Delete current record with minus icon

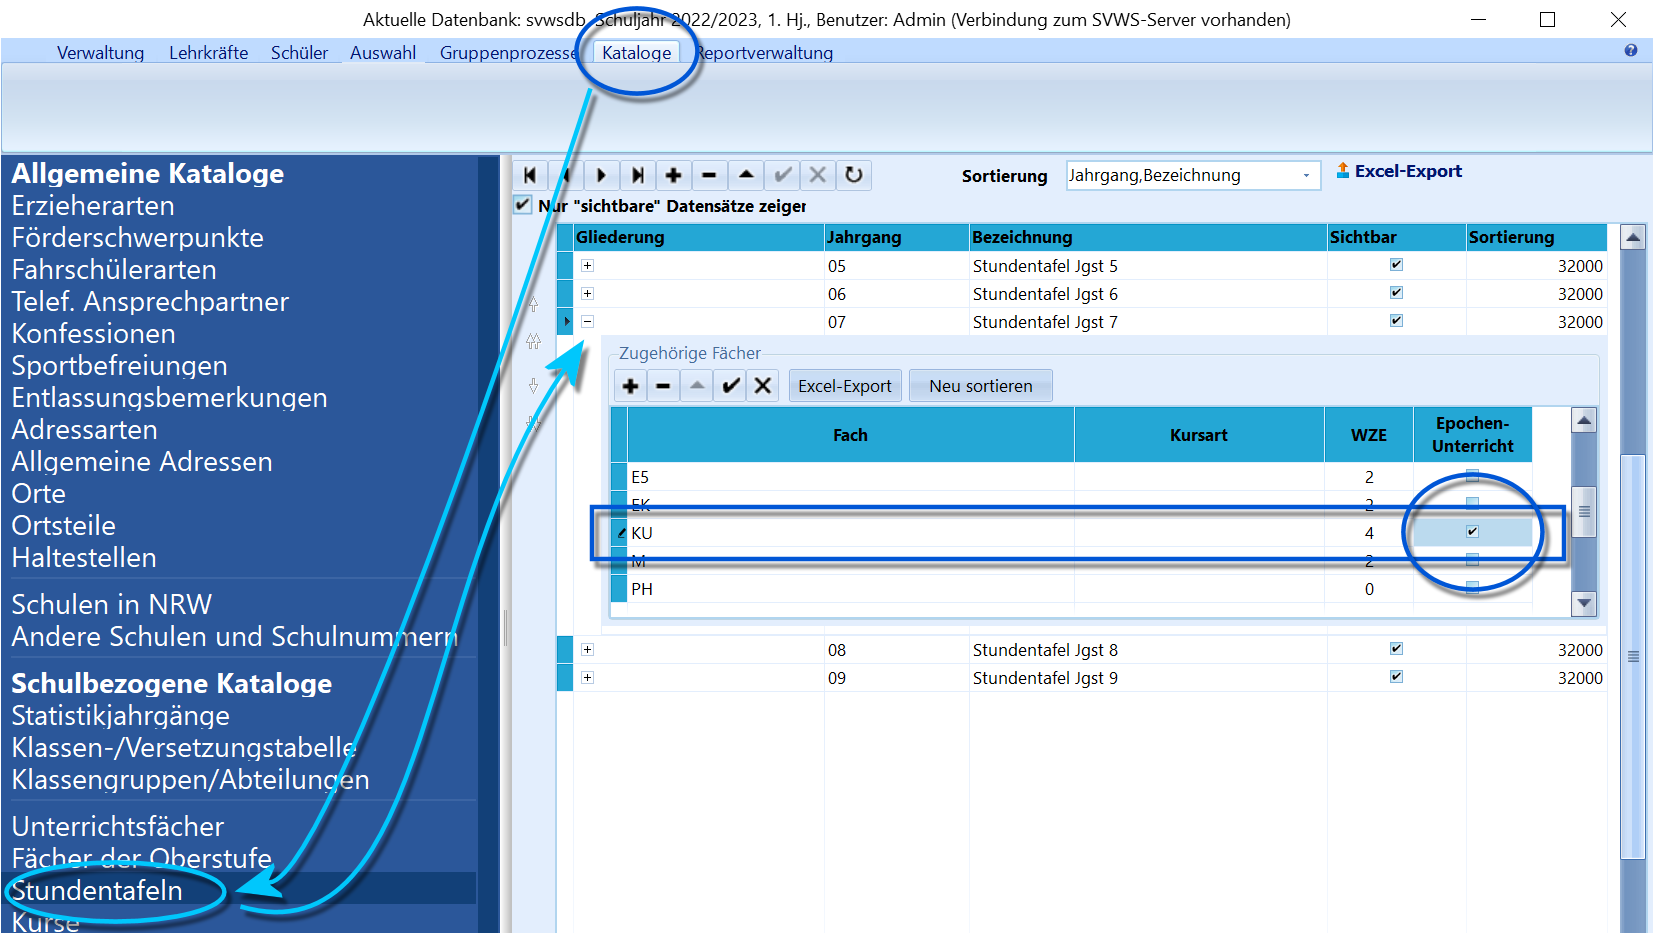point(709,175)
